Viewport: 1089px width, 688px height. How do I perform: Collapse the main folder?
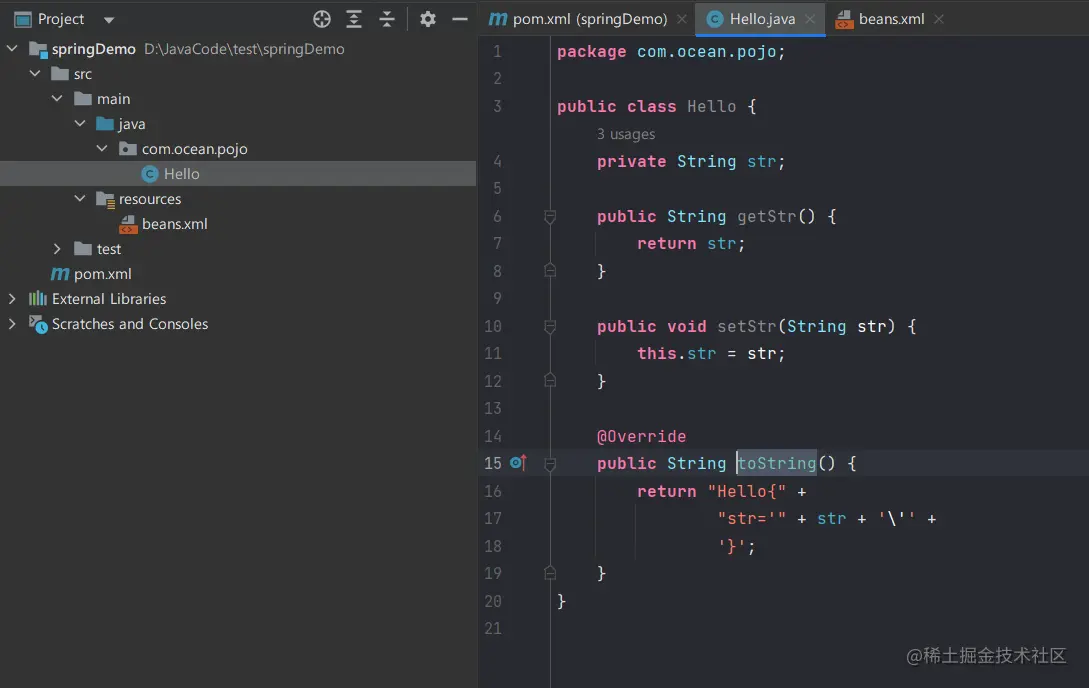click(57, 99)
